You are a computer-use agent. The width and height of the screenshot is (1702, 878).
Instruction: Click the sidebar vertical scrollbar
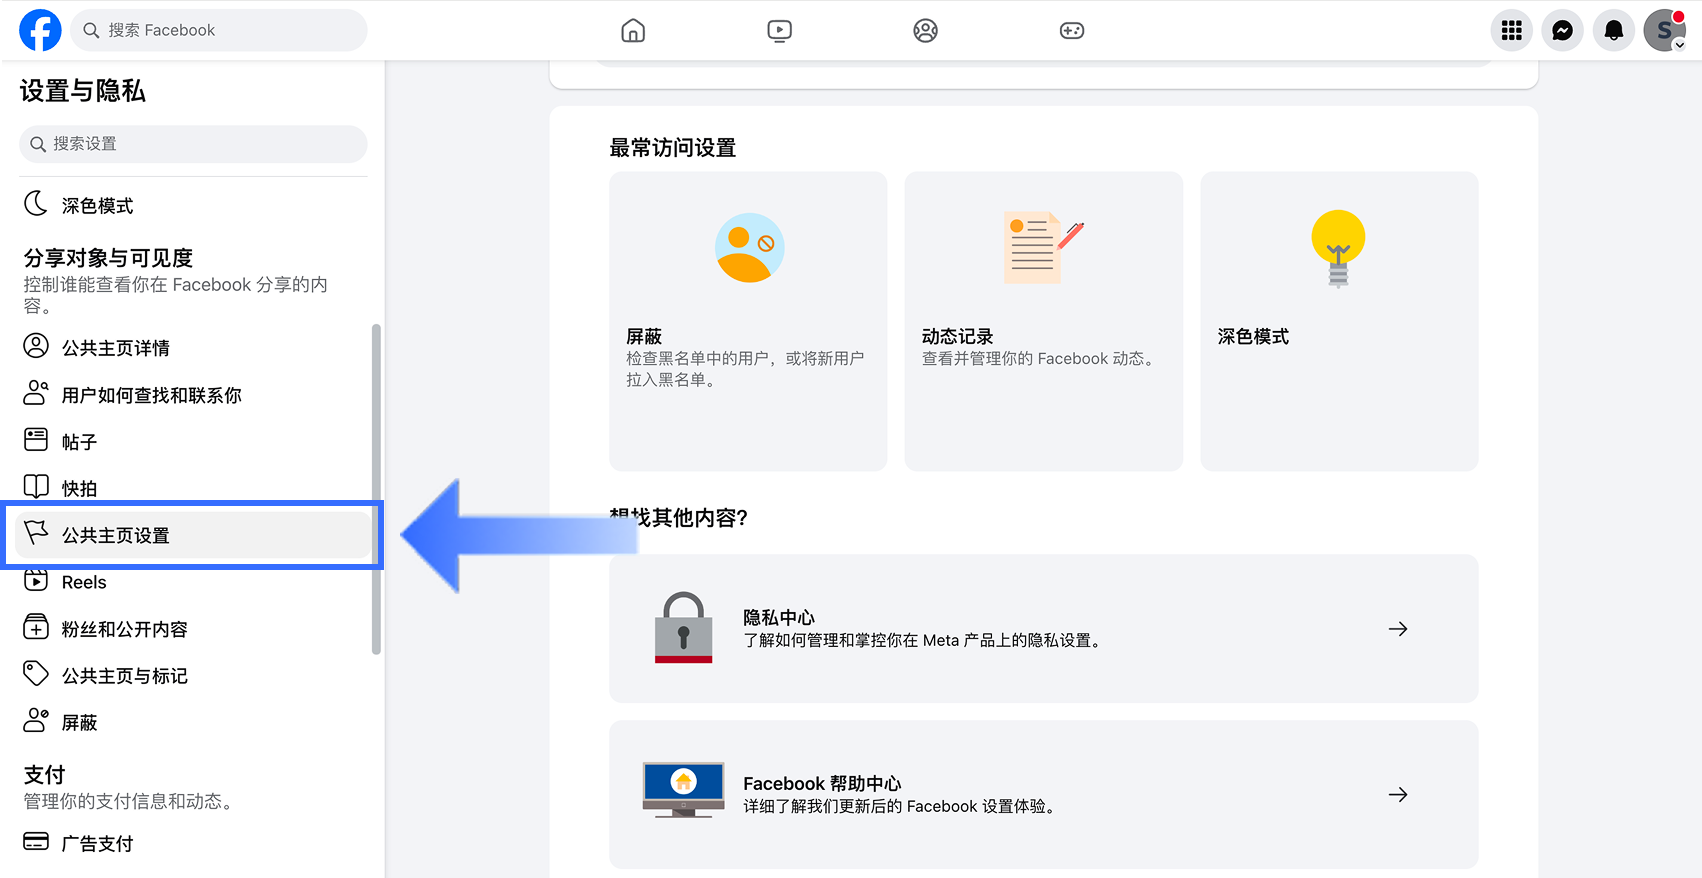(x=376, y=489)
